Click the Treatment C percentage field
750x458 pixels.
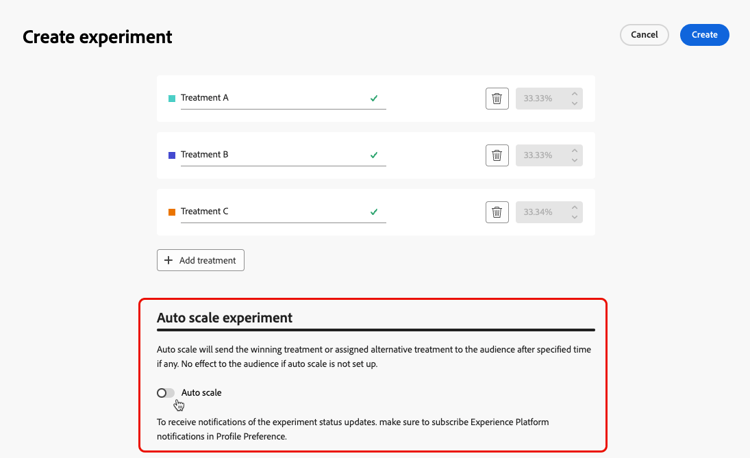pos(541,212)
